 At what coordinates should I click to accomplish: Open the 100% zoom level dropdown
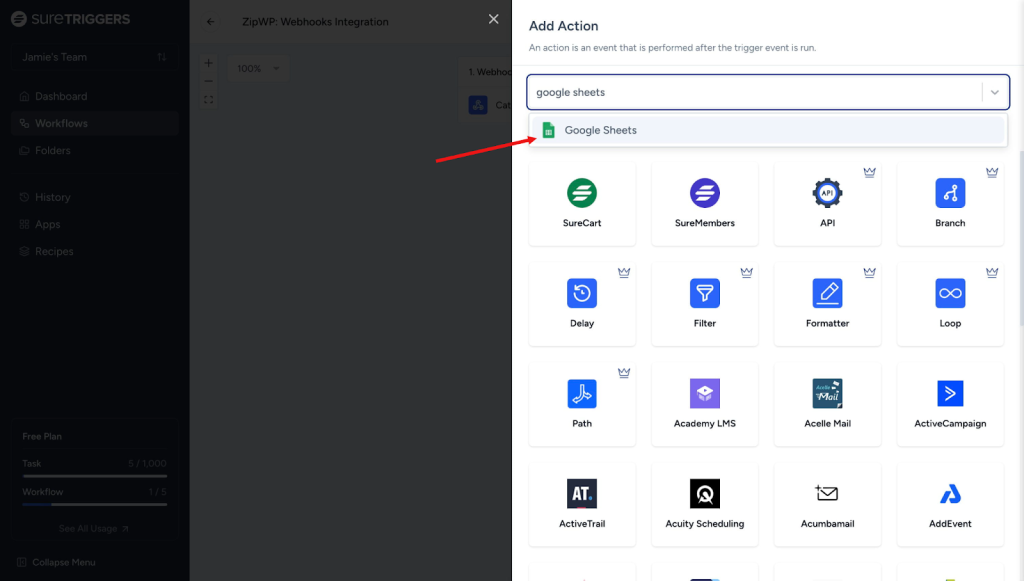(258, 69)
